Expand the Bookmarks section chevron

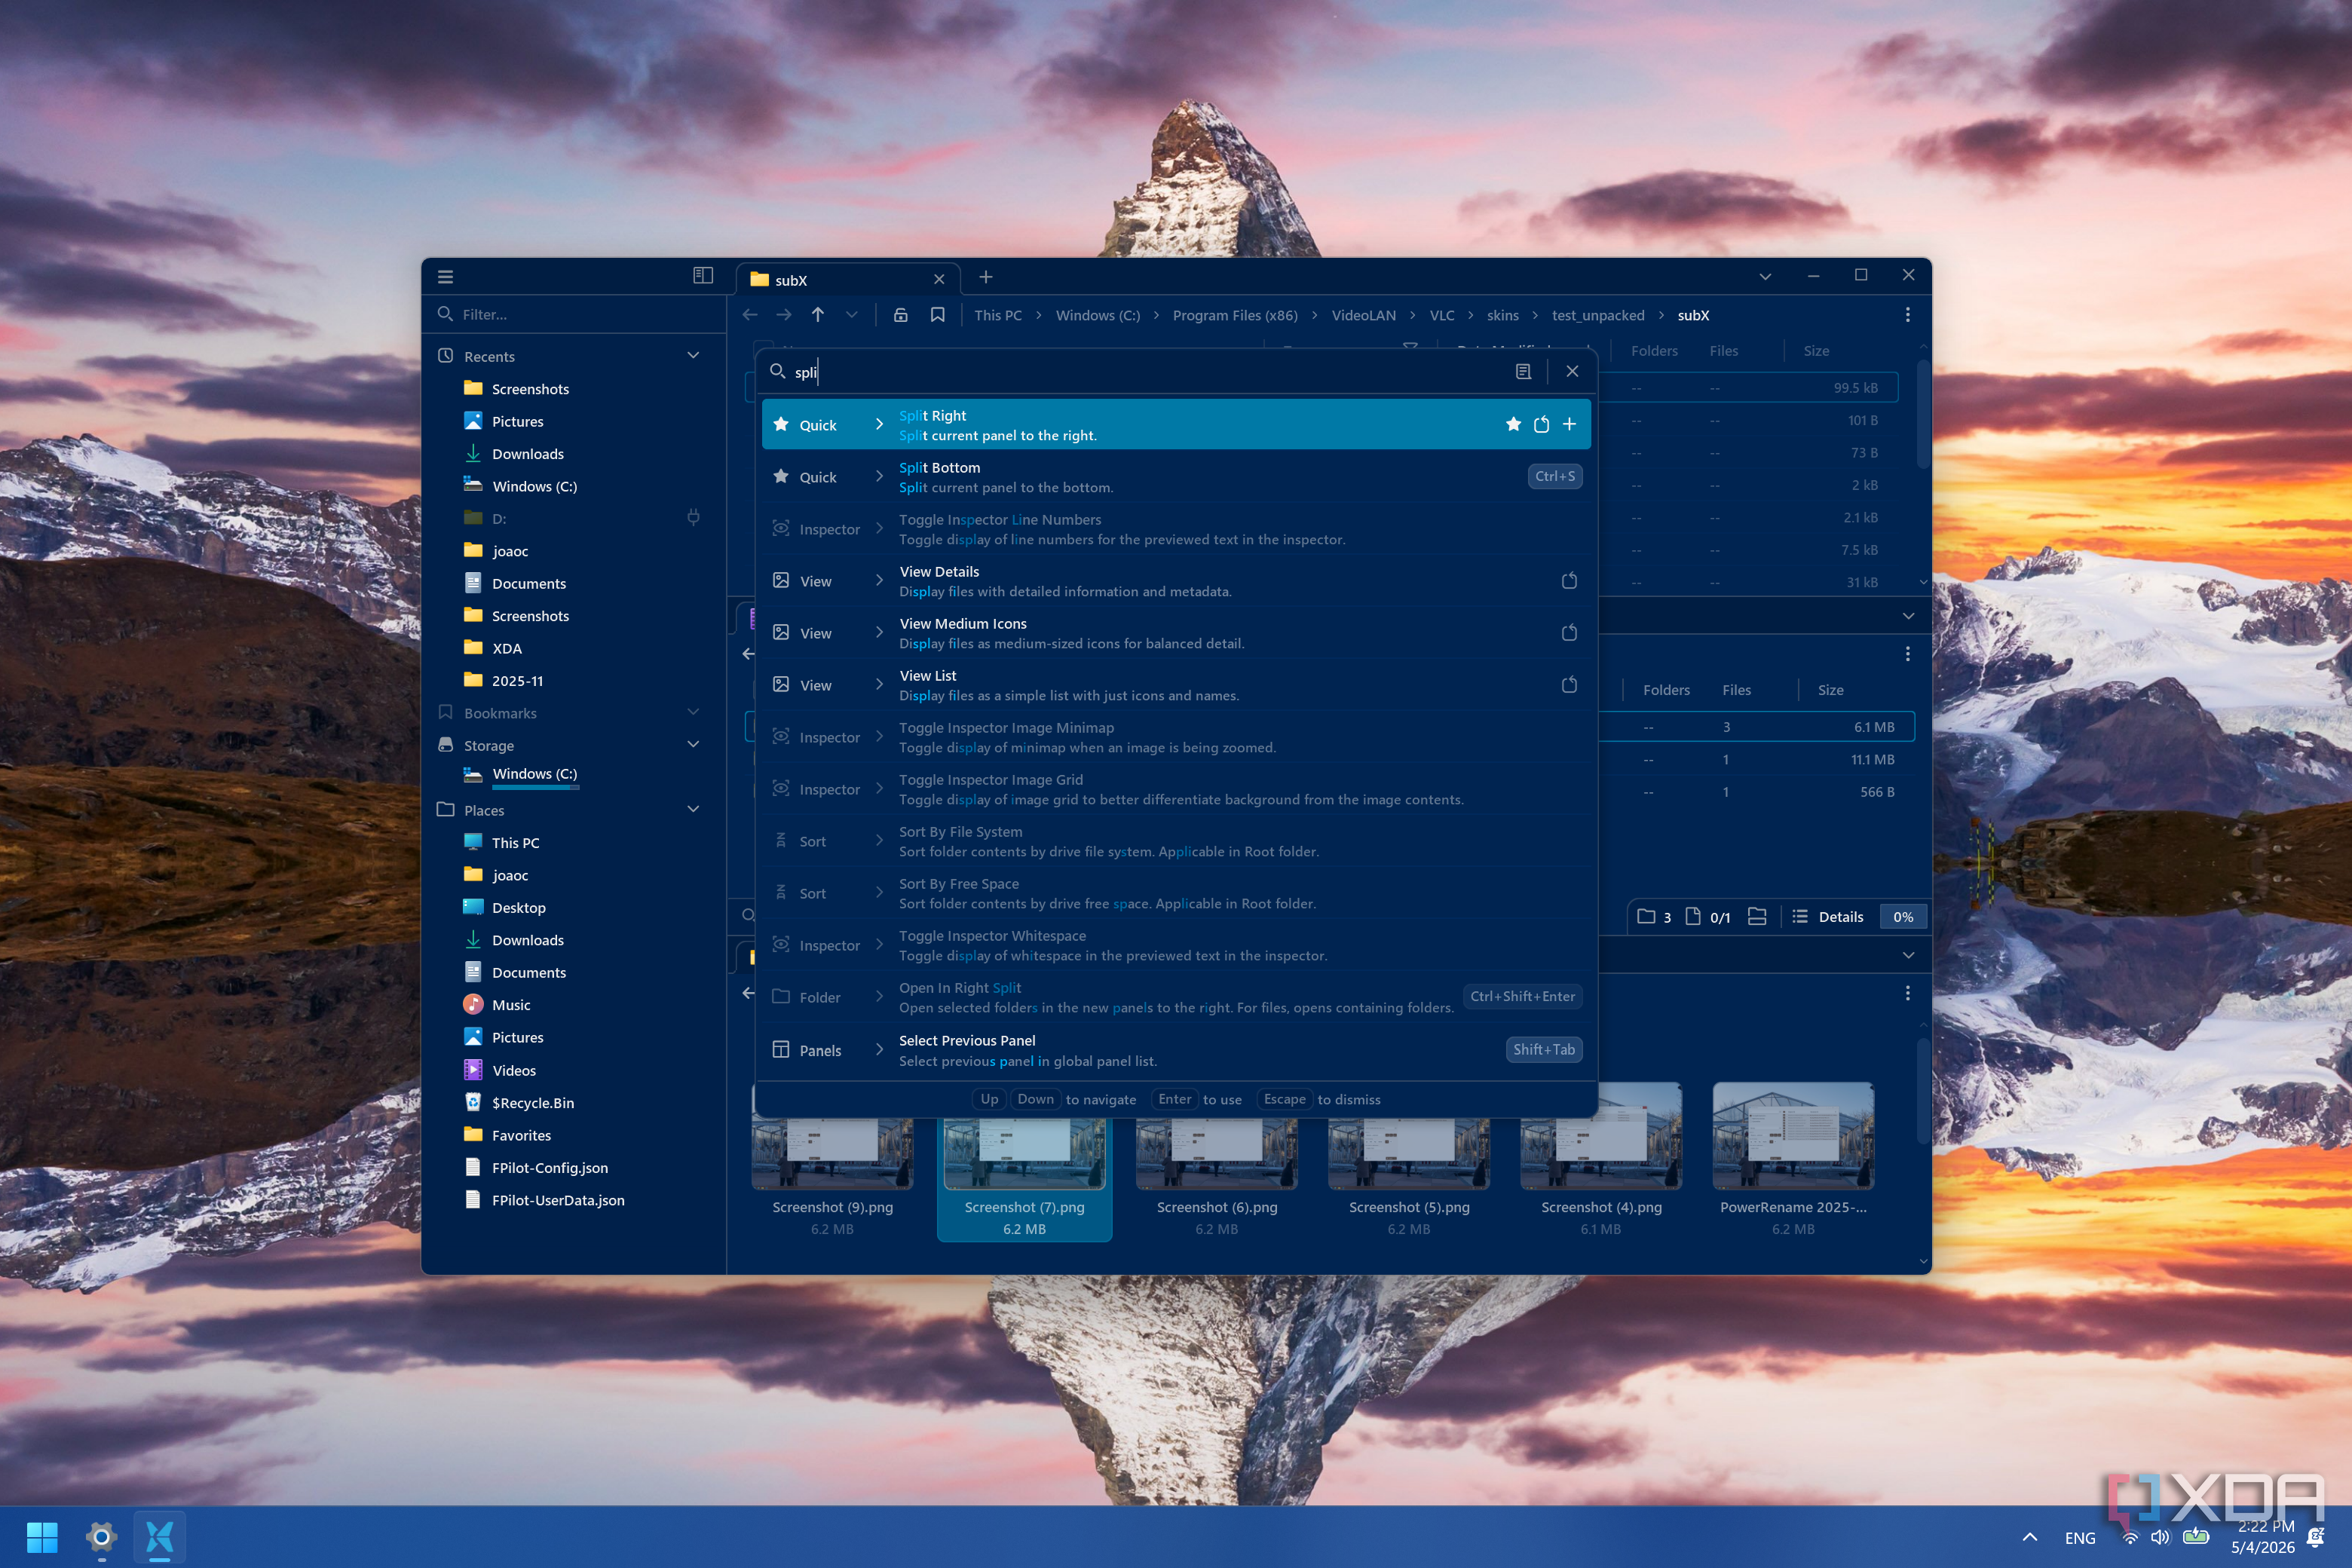click(x=693, y=713)
